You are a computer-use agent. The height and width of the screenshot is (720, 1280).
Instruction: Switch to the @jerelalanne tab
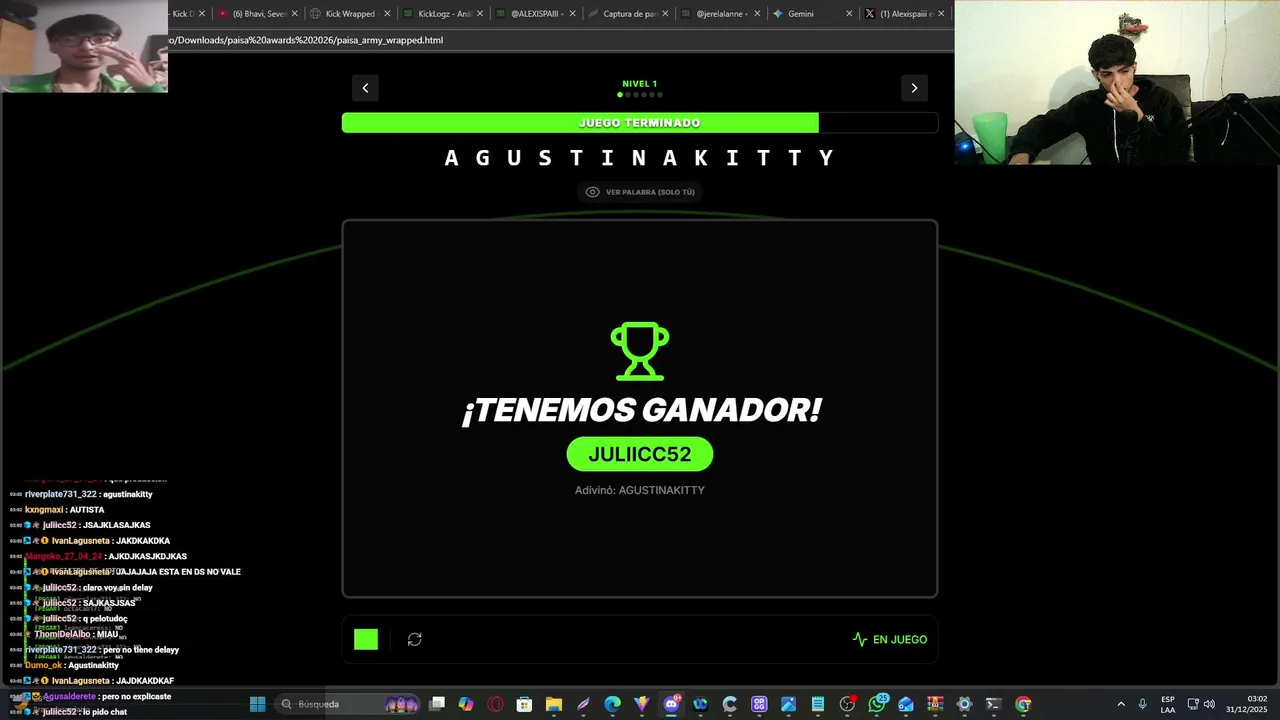tap(721, 14)
